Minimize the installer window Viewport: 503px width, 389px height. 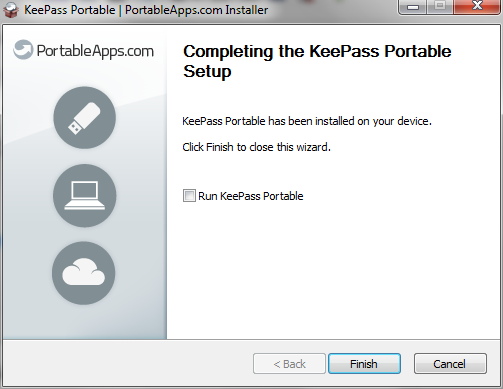click(413, 7)
